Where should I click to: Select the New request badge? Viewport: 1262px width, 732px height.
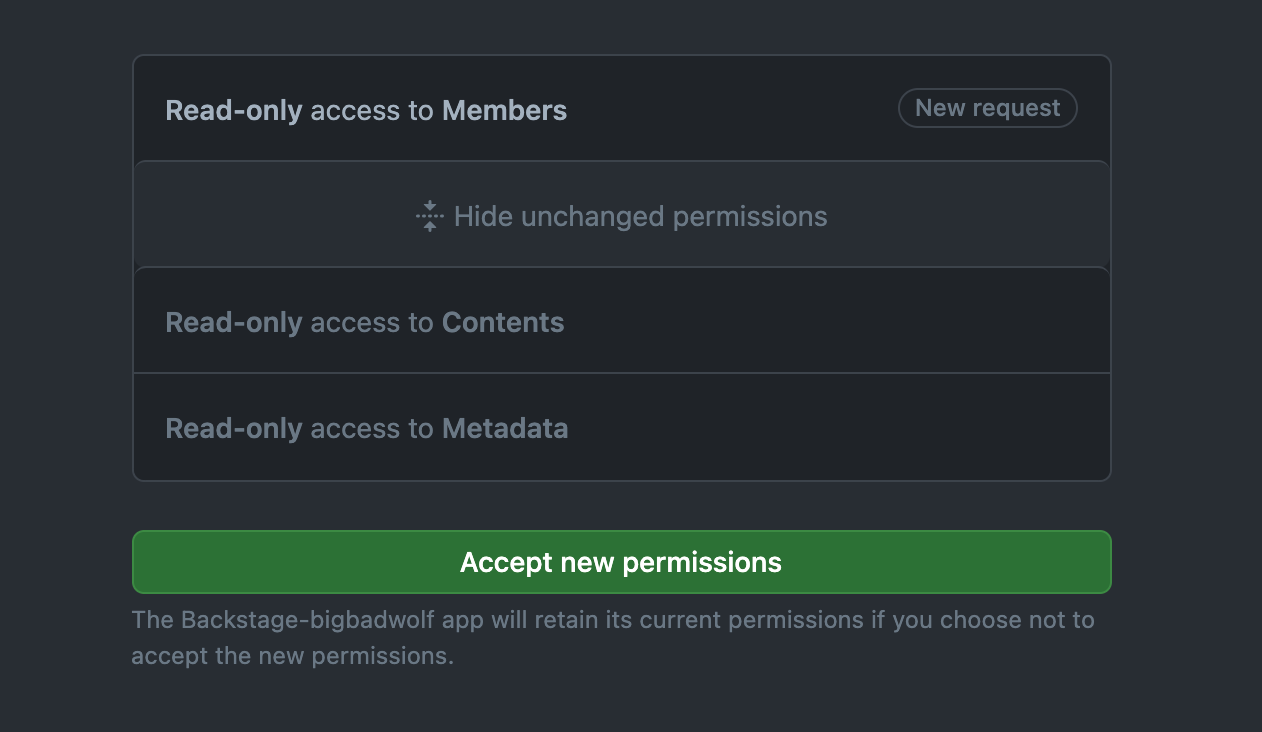tap(988, 108)
